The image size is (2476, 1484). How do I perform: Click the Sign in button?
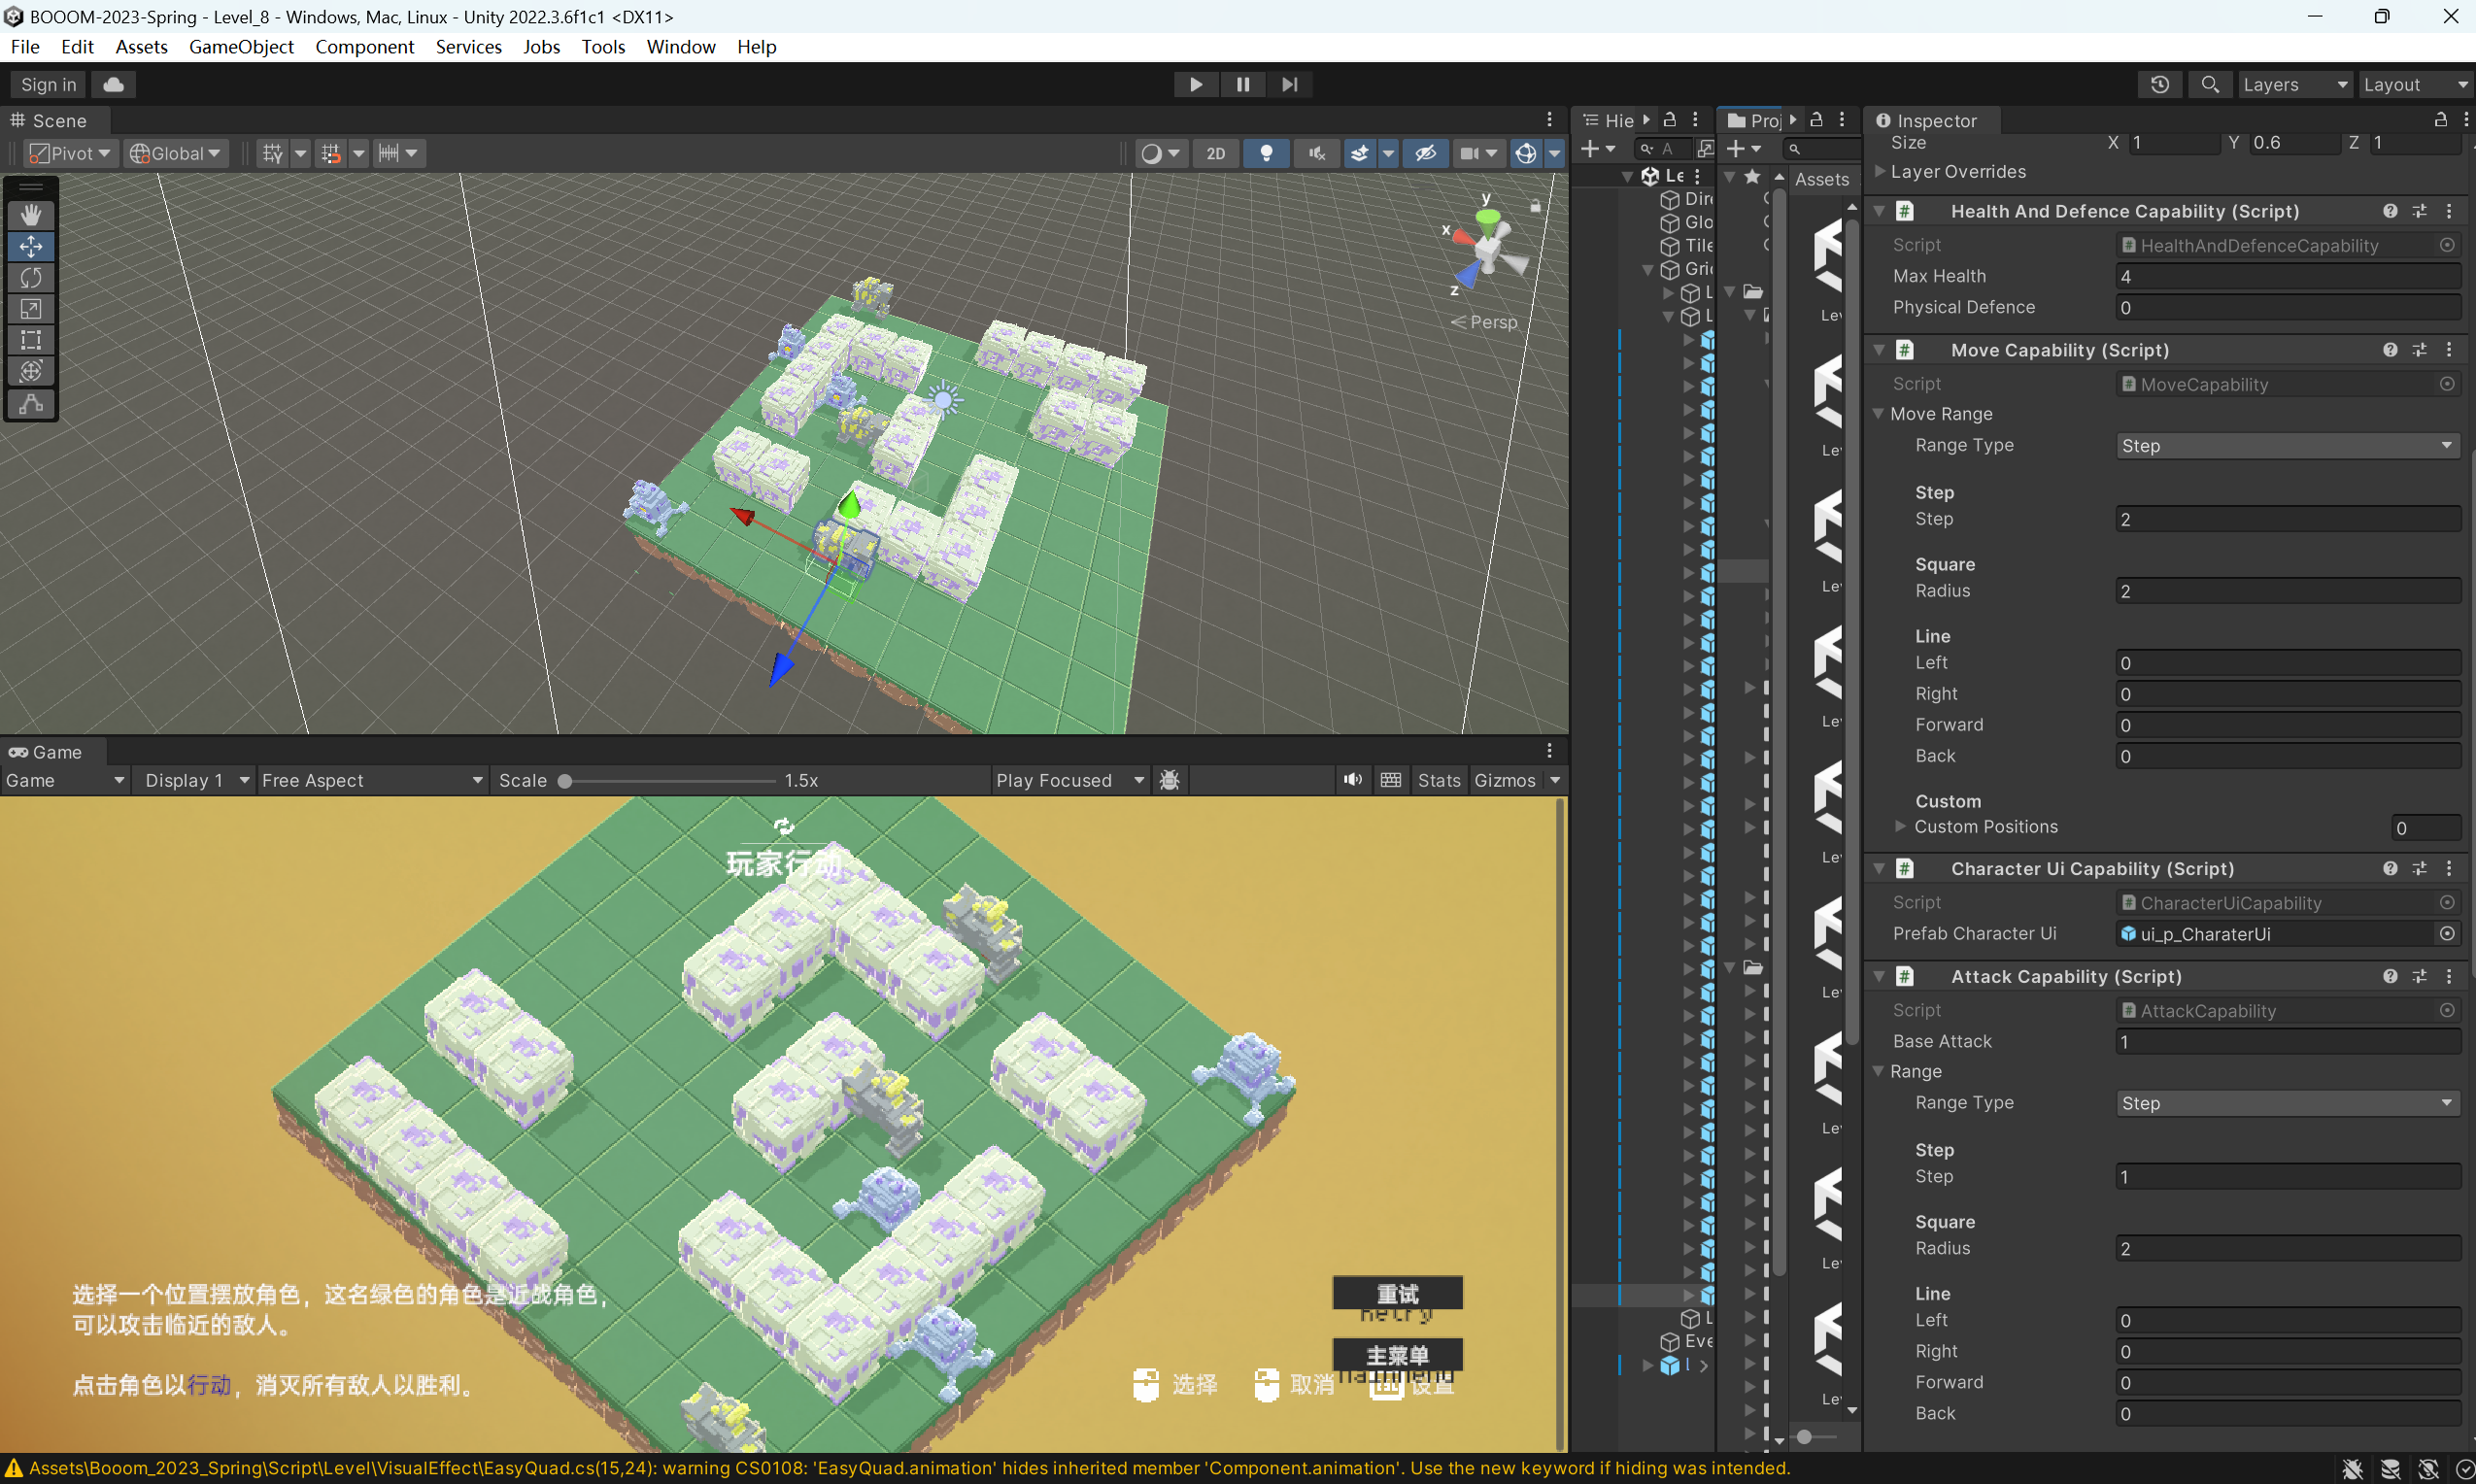tap(48, 85)
